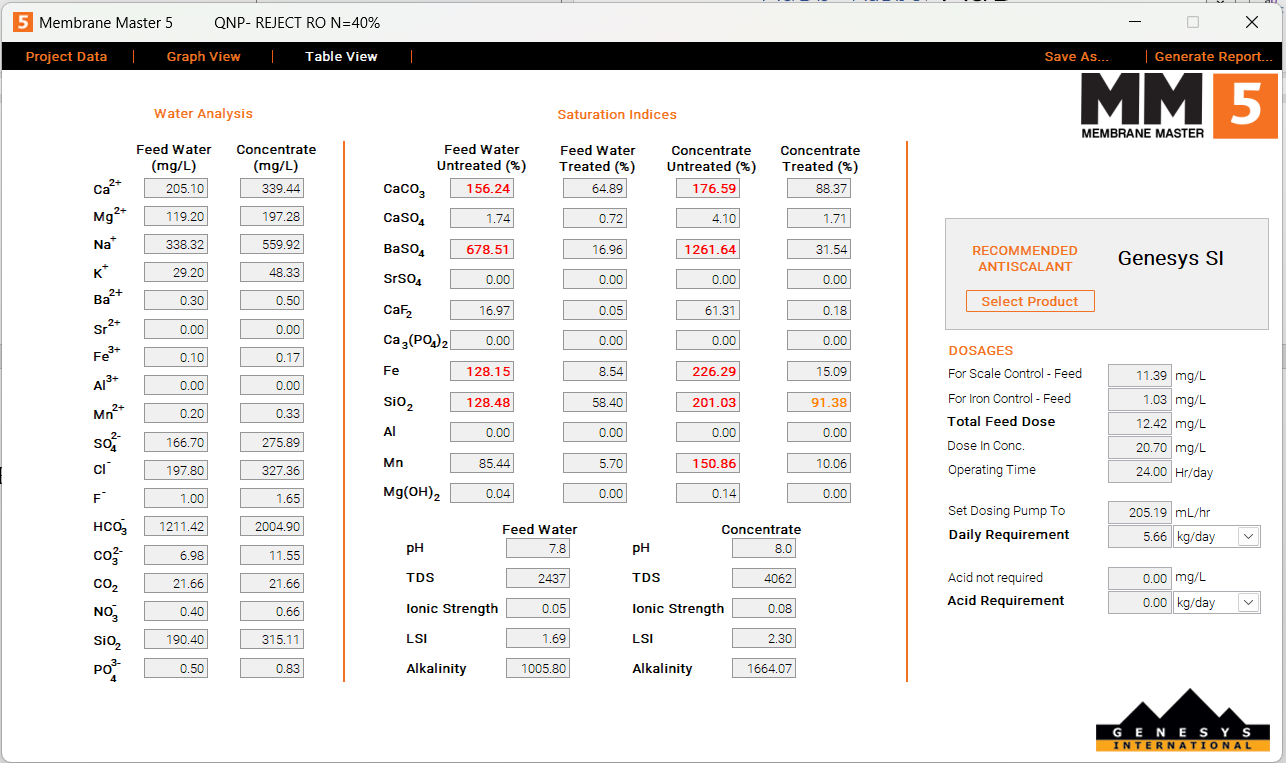This screenshot has height=763, width=1286.
Task: Click the concentrate TDS value 4062
Action: (x=764, y=577)
